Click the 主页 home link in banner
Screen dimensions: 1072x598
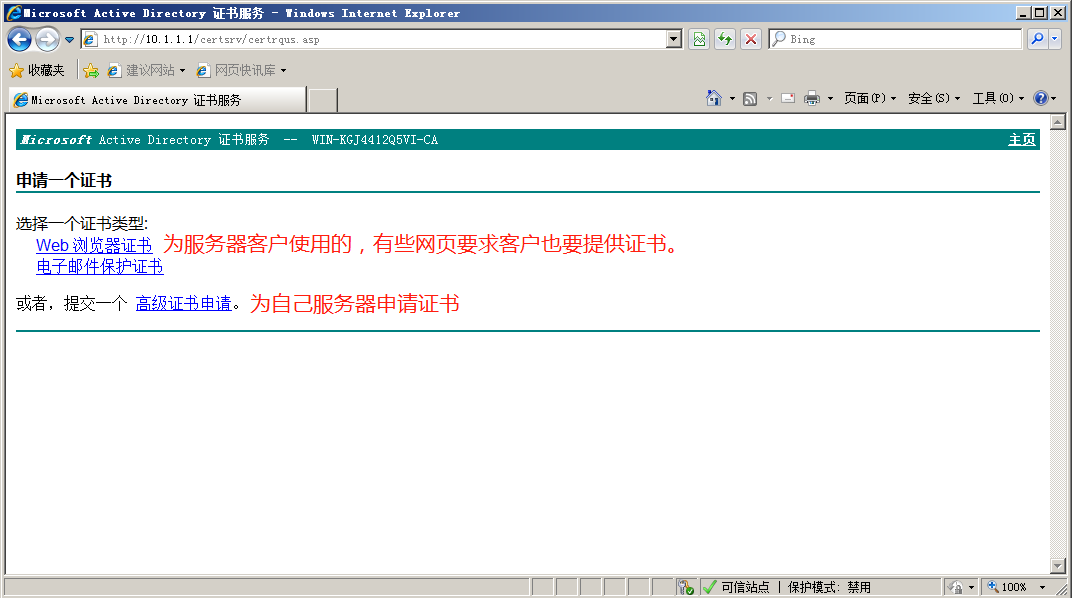coord(1021,139)
